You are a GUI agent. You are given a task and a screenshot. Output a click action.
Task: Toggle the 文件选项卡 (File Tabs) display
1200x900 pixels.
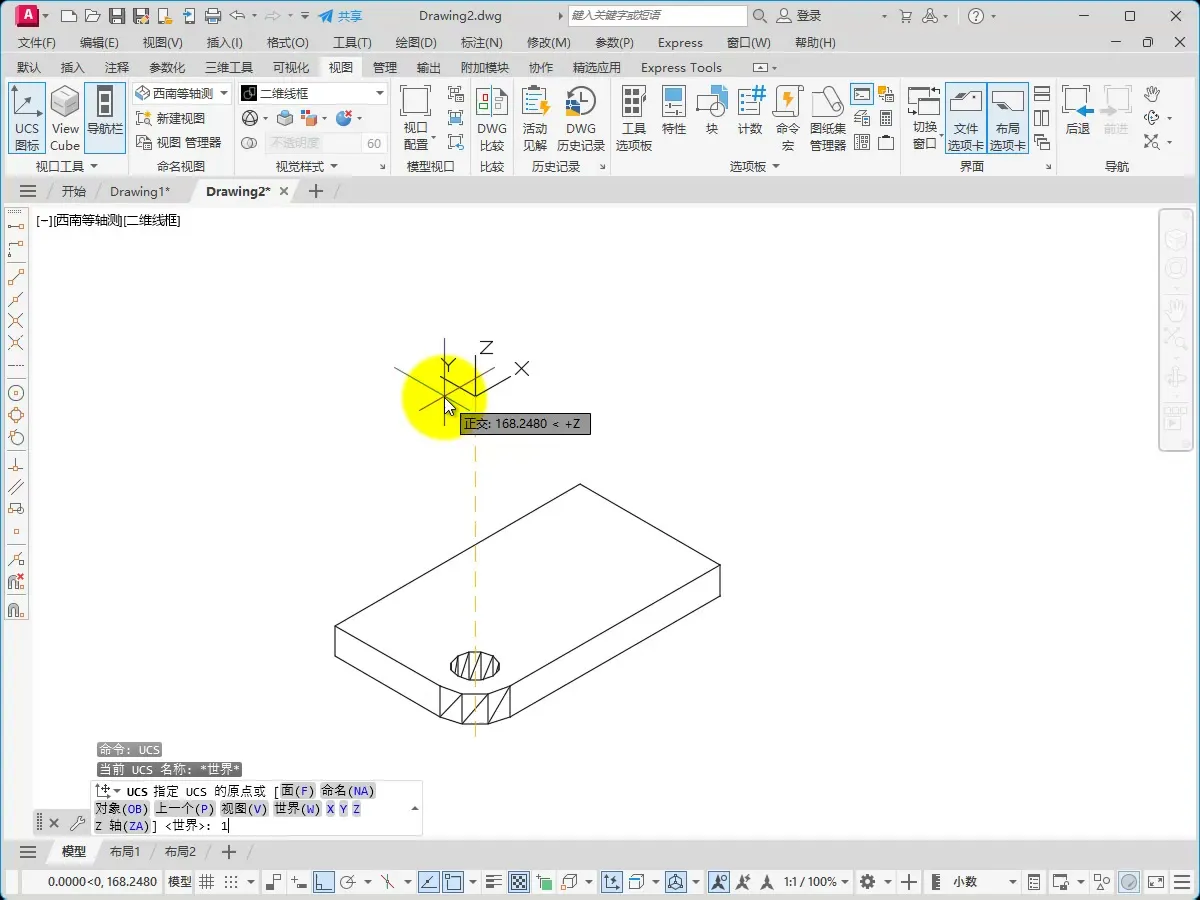pyautogui.click(x=965, y=117)
